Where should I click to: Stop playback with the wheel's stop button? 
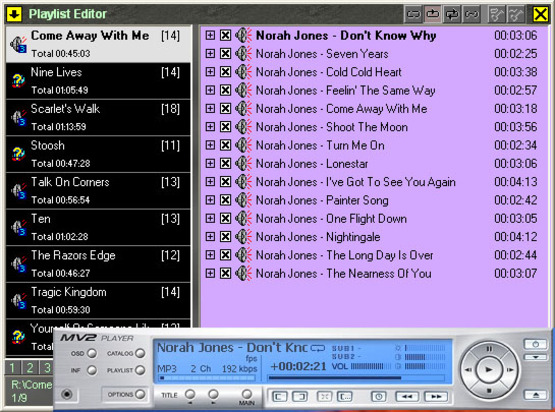(x=489, y=391)
